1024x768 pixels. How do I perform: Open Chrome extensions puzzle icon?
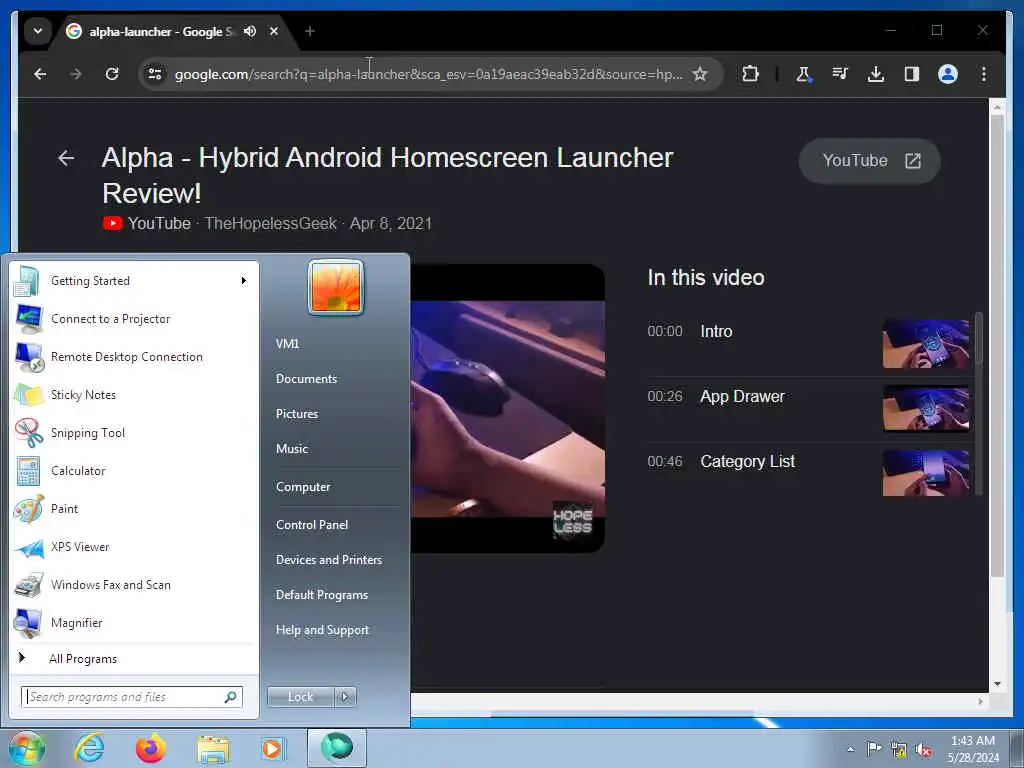(x=750, y=74)
